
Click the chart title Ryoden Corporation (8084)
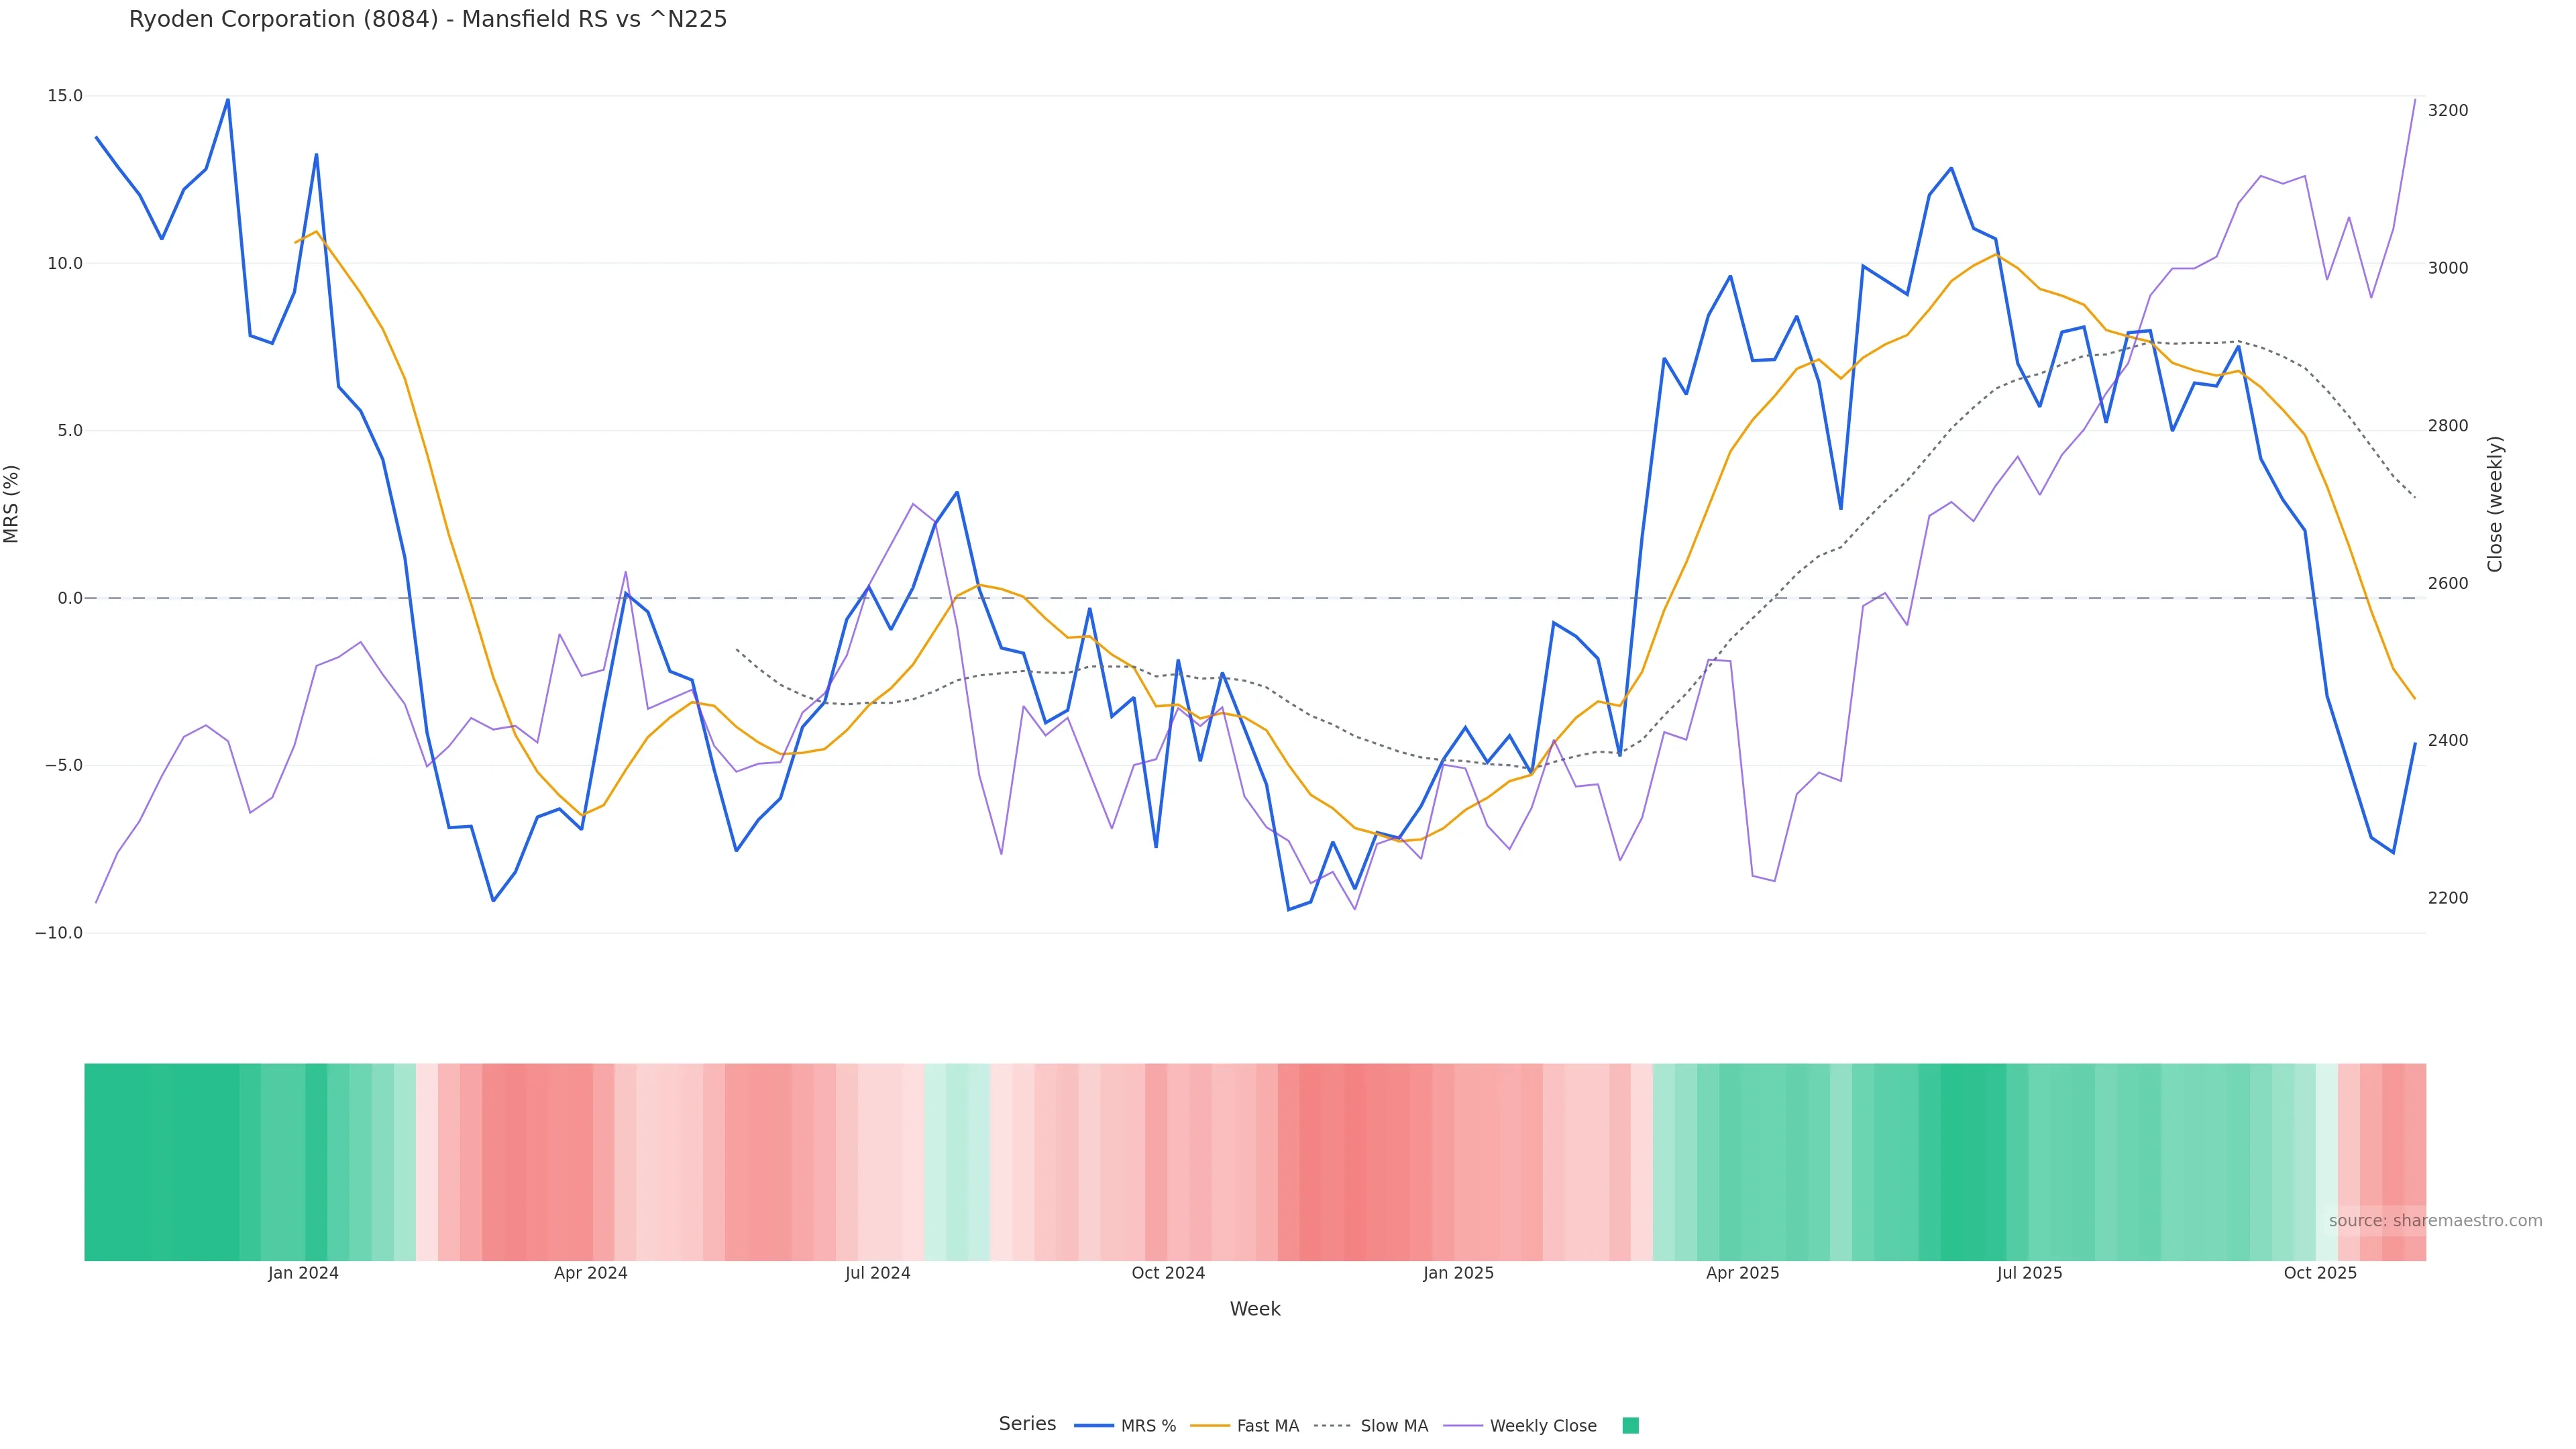coord(428,19)
